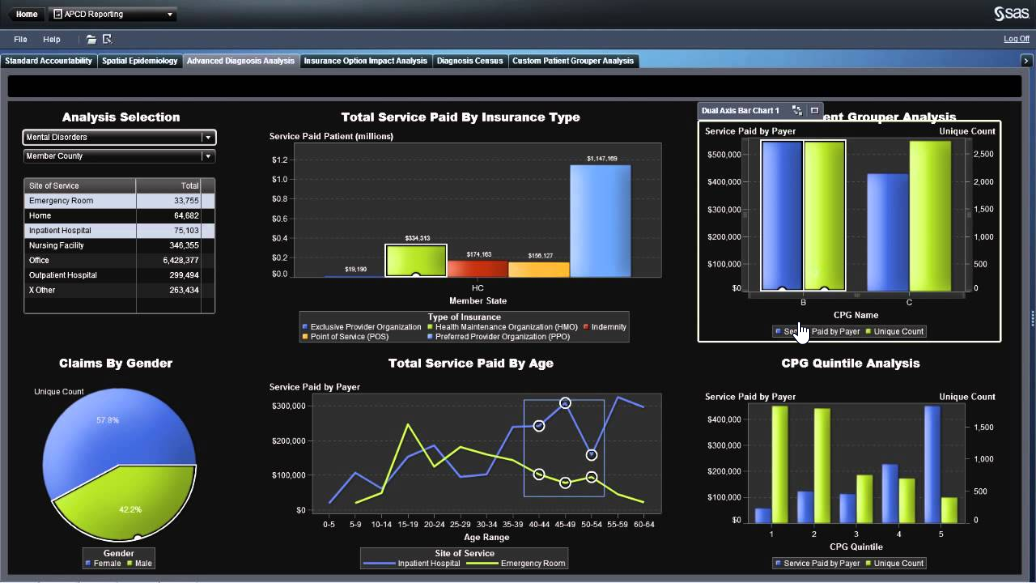Viewport: 1036px width, 583px height.
Task: Go to the Diagnosis Census tab
Action: click(470, 61)
